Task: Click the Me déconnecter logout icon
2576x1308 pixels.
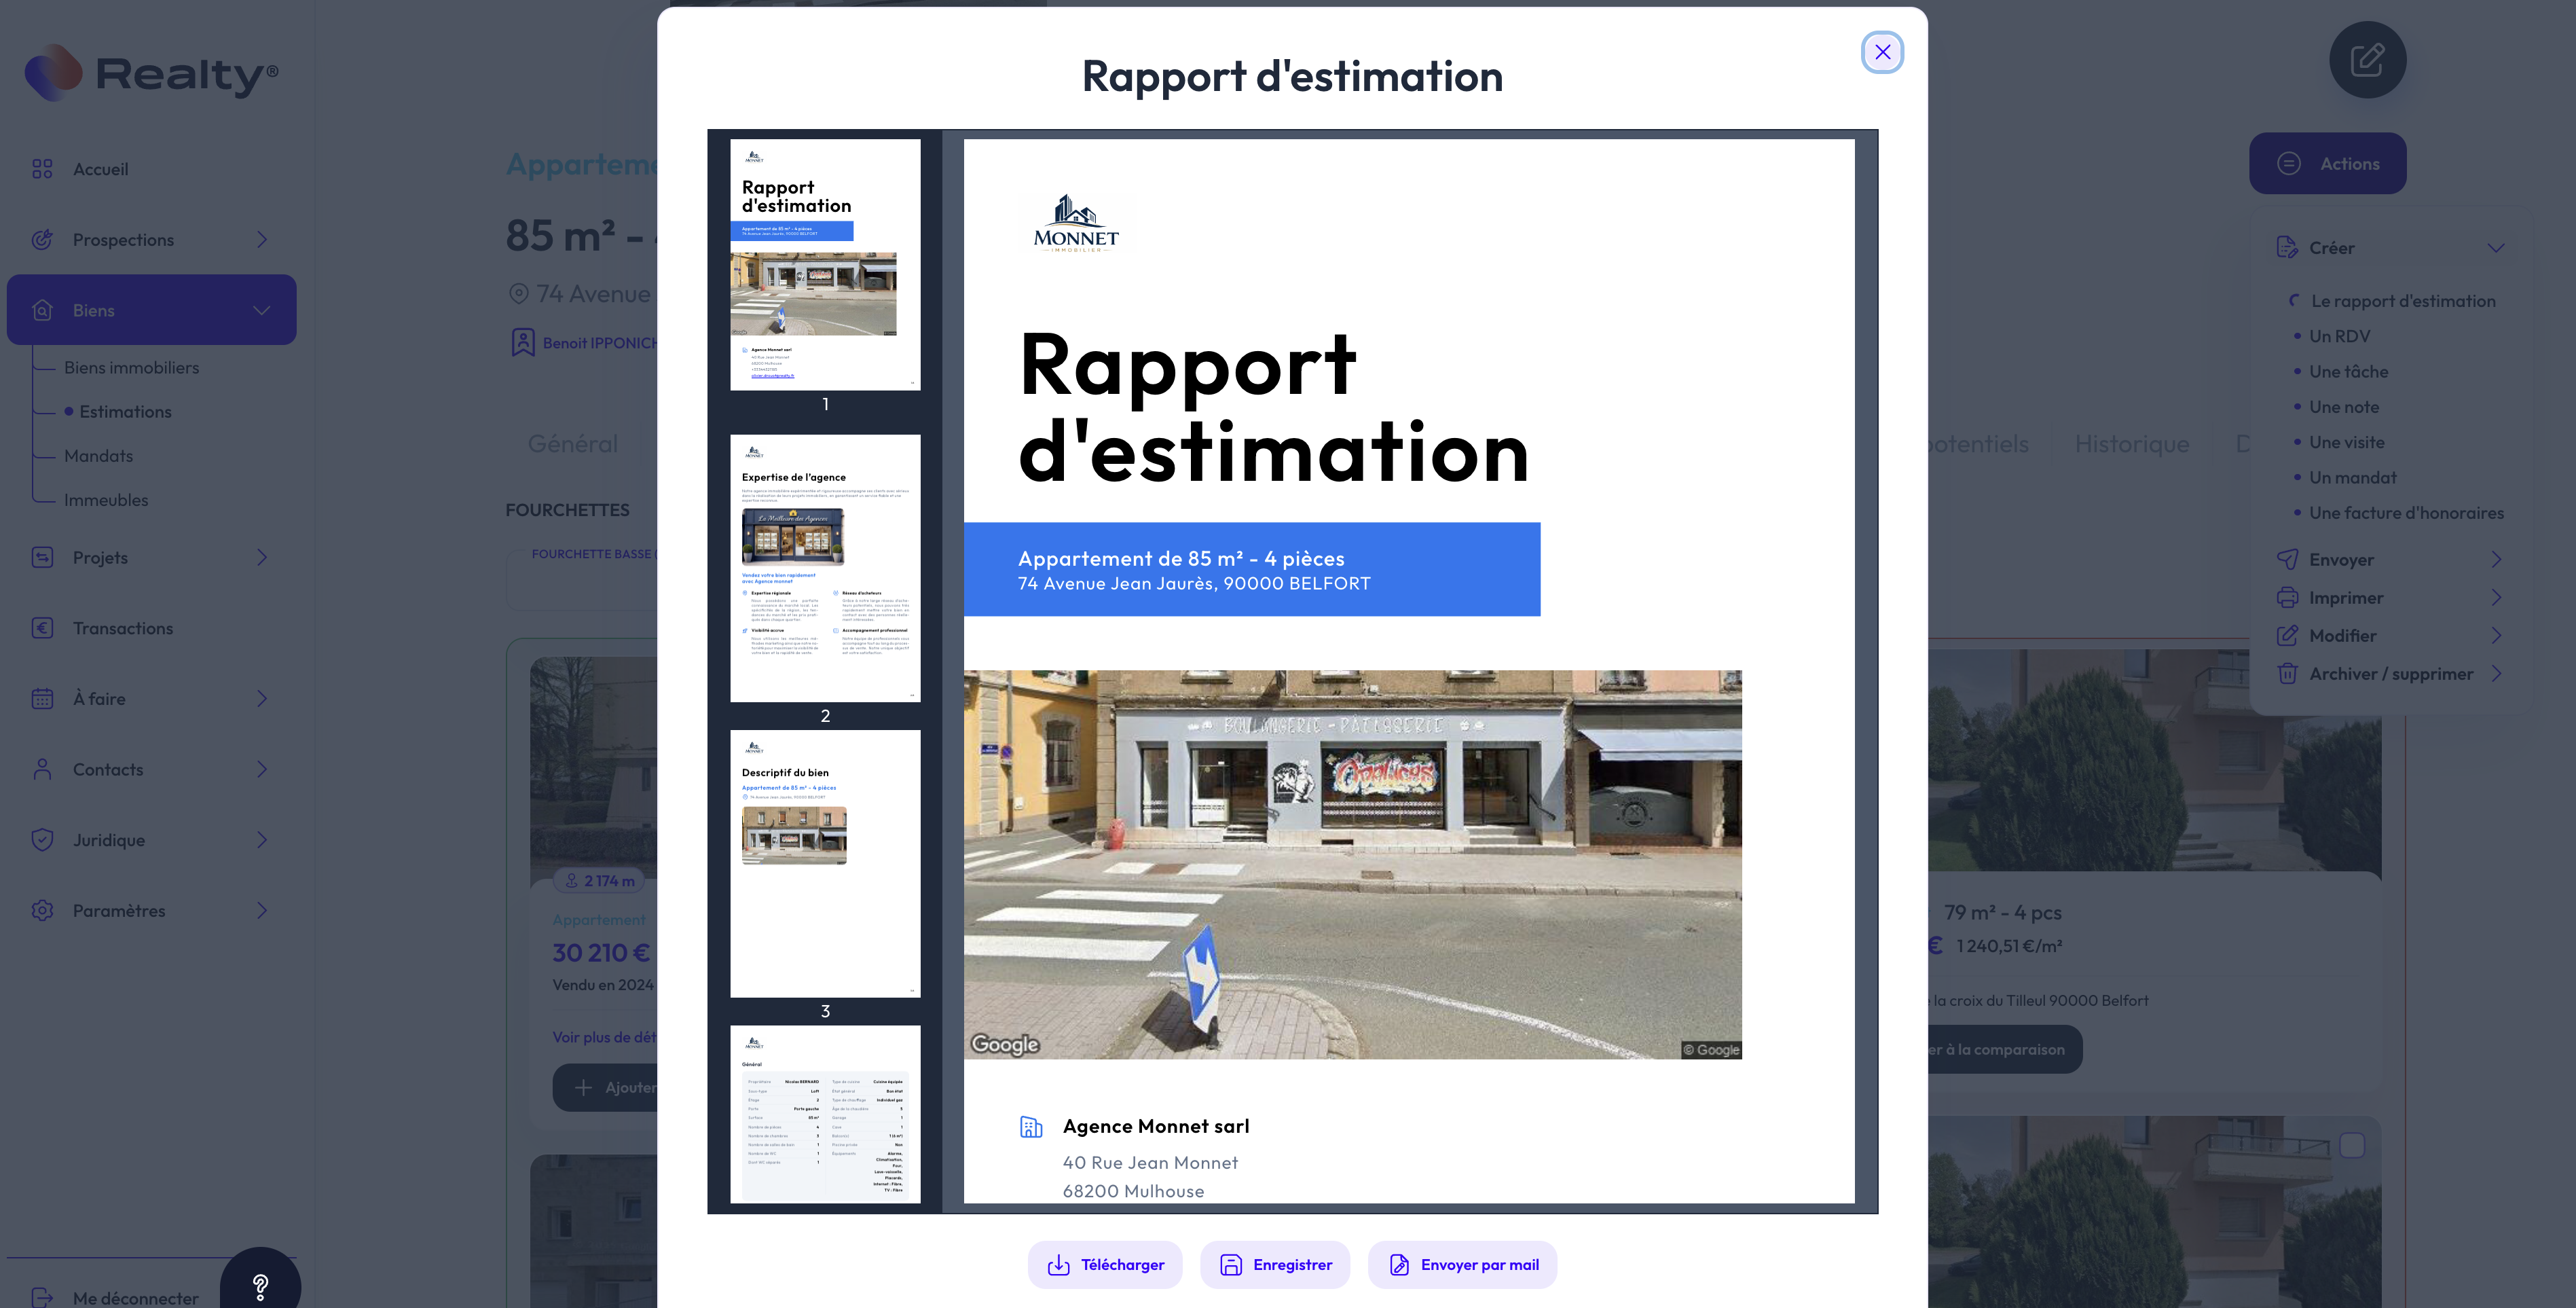Action: [42, 1297]
